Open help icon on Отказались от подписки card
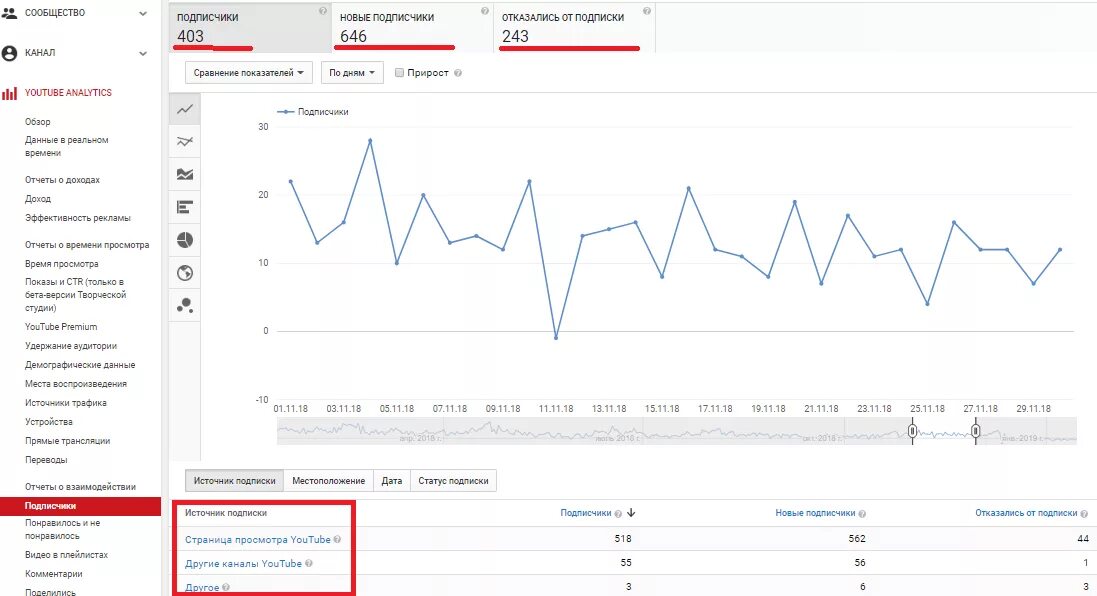1097x596 pixels. coord(646,10)
